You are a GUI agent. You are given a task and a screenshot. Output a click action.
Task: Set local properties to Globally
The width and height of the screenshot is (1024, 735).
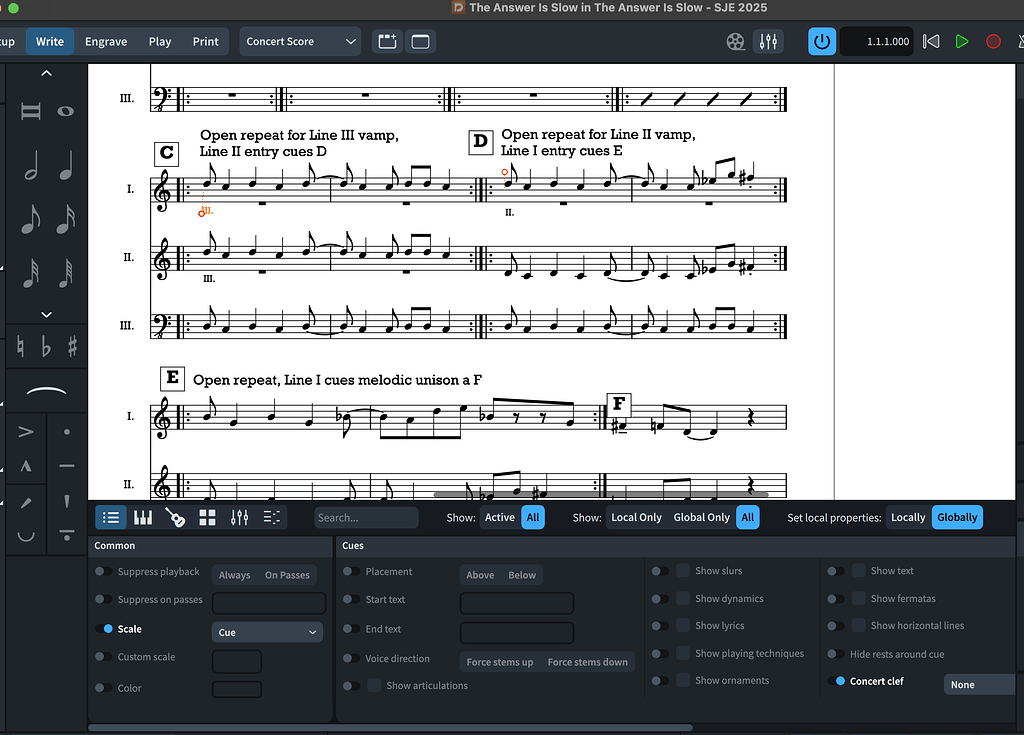[x=956, y=517]
